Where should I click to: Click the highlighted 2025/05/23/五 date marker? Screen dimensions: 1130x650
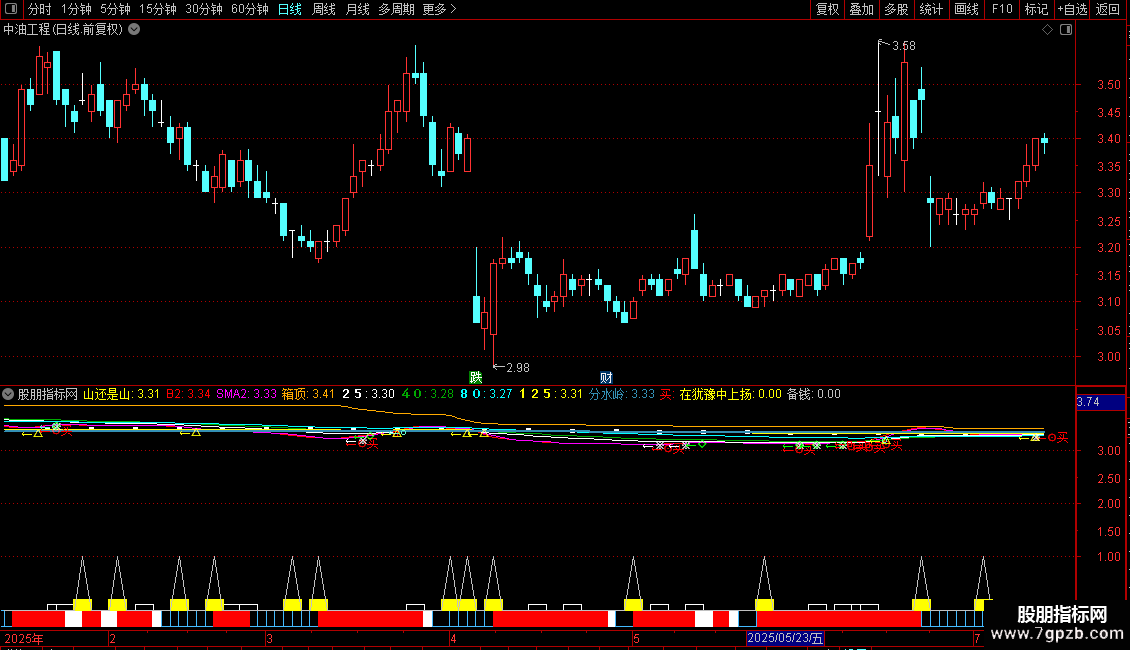pyautogui.click(x=786, y=638)
